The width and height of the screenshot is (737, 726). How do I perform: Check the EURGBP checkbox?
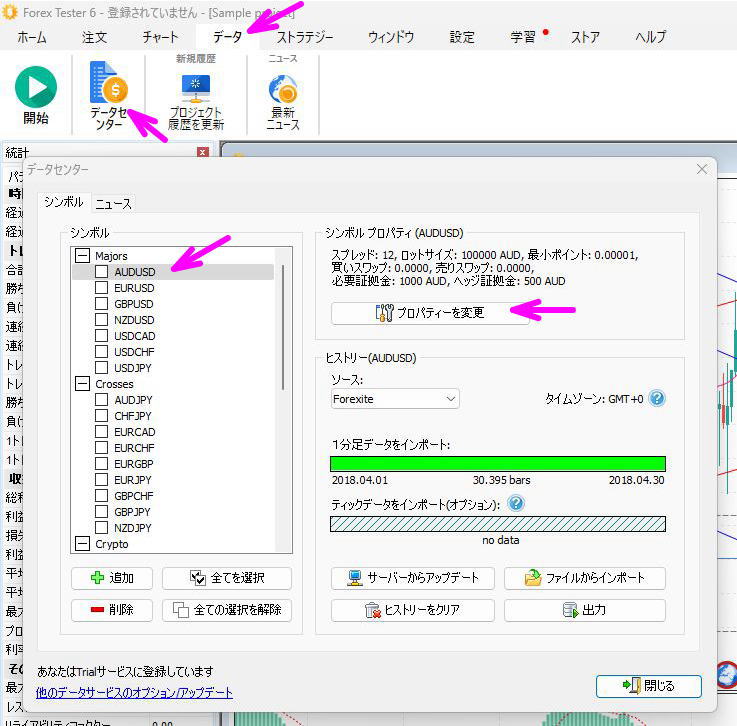click(102, 463)
